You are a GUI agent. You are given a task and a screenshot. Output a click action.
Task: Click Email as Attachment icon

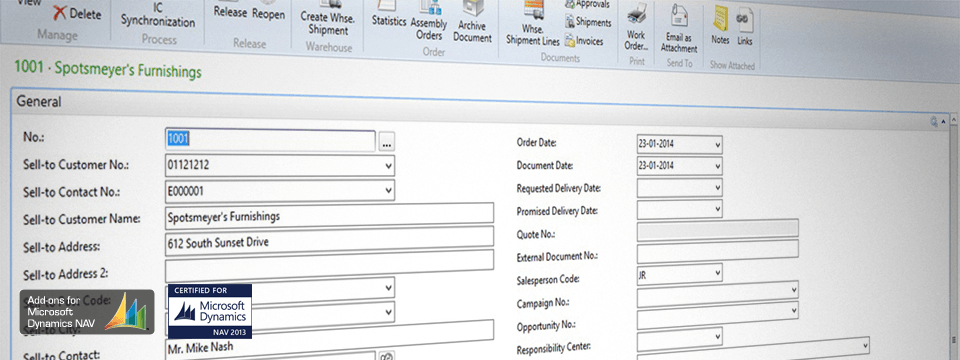(x=679, y=28)
